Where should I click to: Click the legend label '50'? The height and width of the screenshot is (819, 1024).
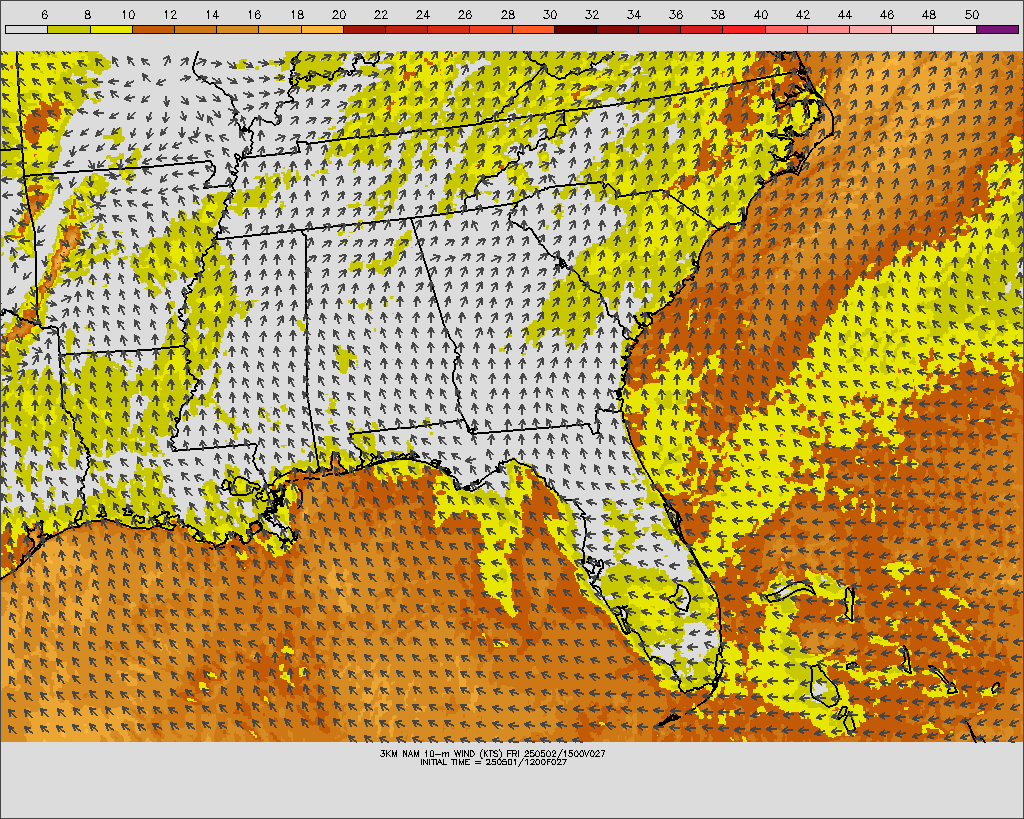coord(972,14)
